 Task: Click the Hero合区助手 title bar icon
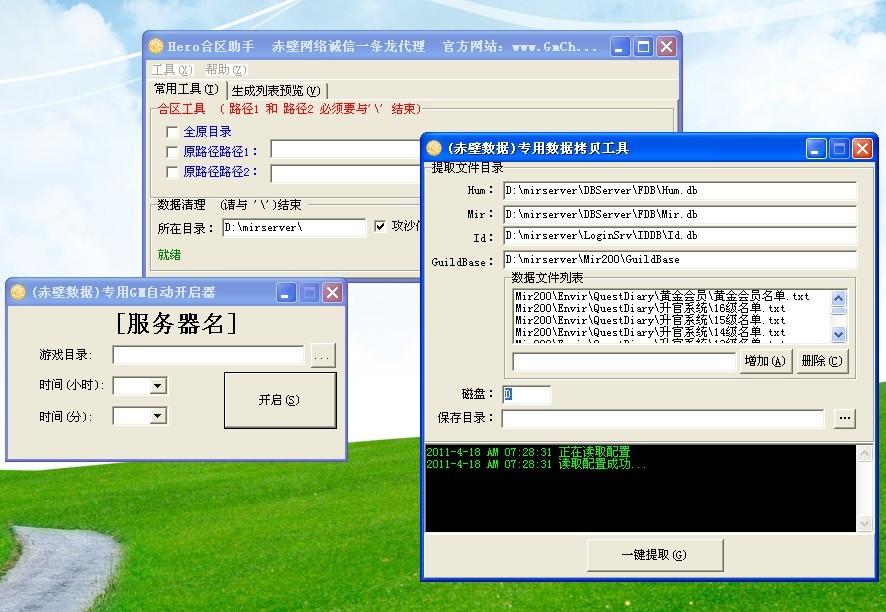pos(156,46)
